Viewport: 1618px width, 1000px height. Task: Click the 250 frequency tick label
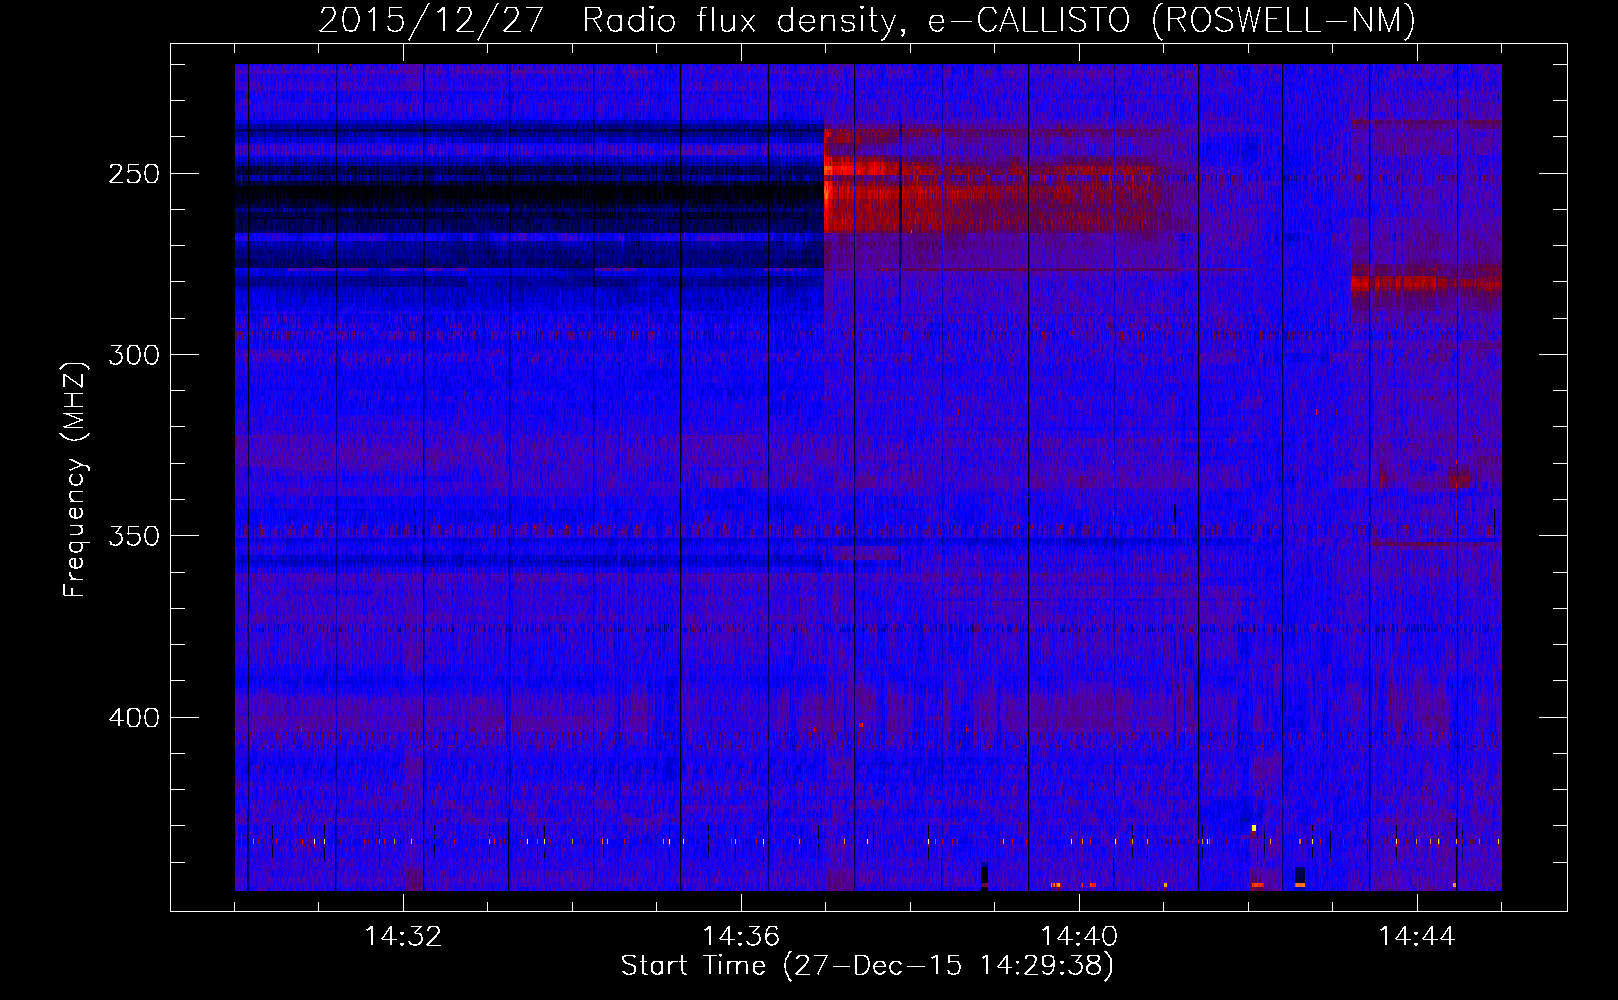coord(134,174)
